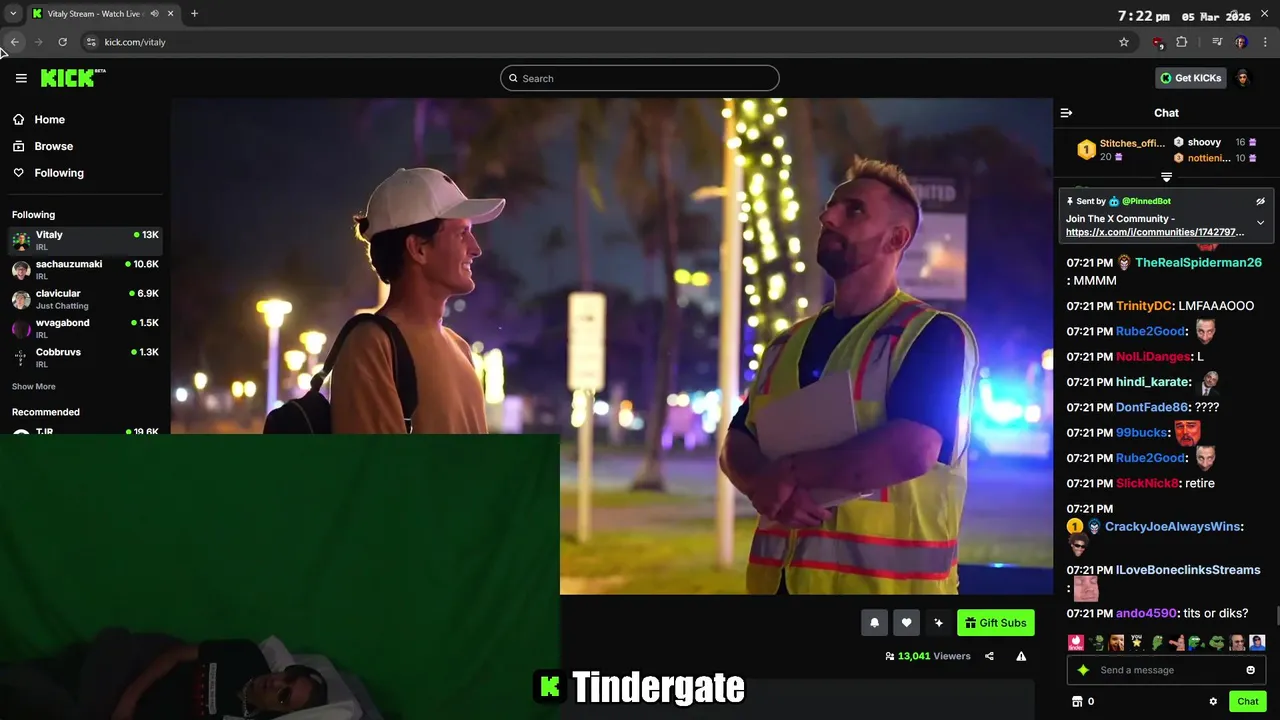Screen dimensions: 1280x720
Task: Open the X community link
Action: [x=1155, y=232]
